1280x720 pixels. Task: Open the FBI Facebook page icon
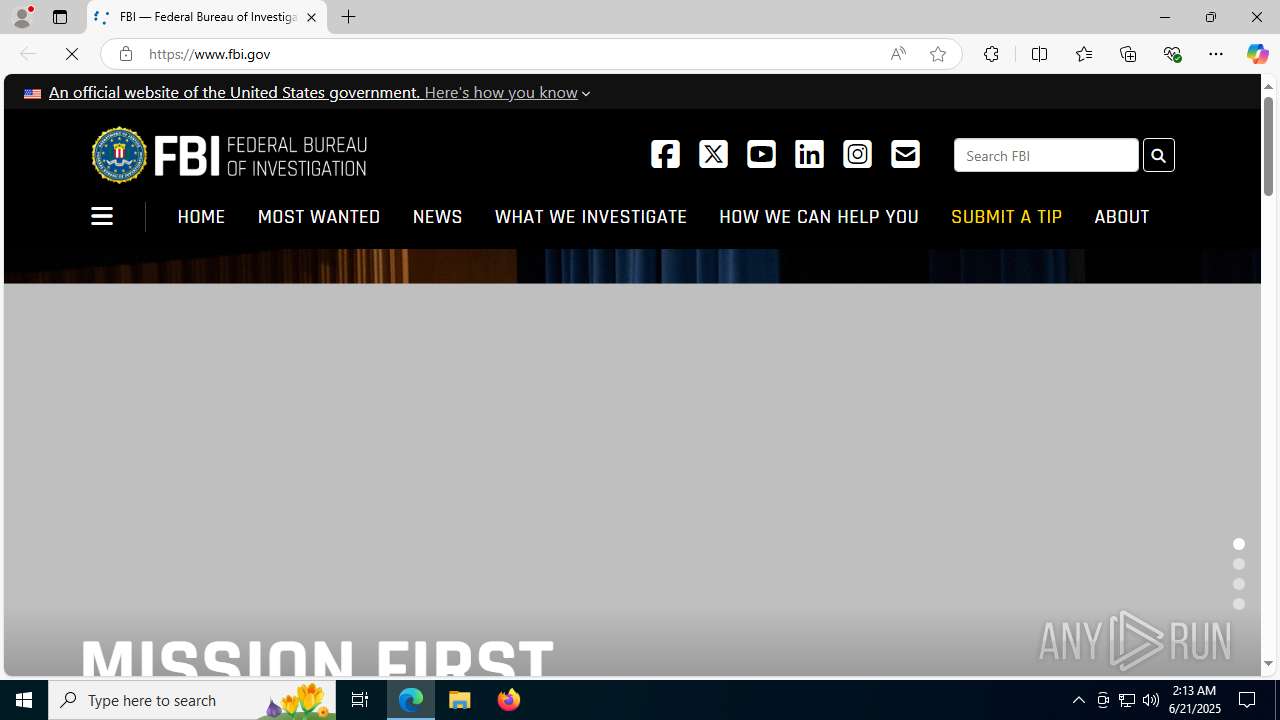(665, 154)
